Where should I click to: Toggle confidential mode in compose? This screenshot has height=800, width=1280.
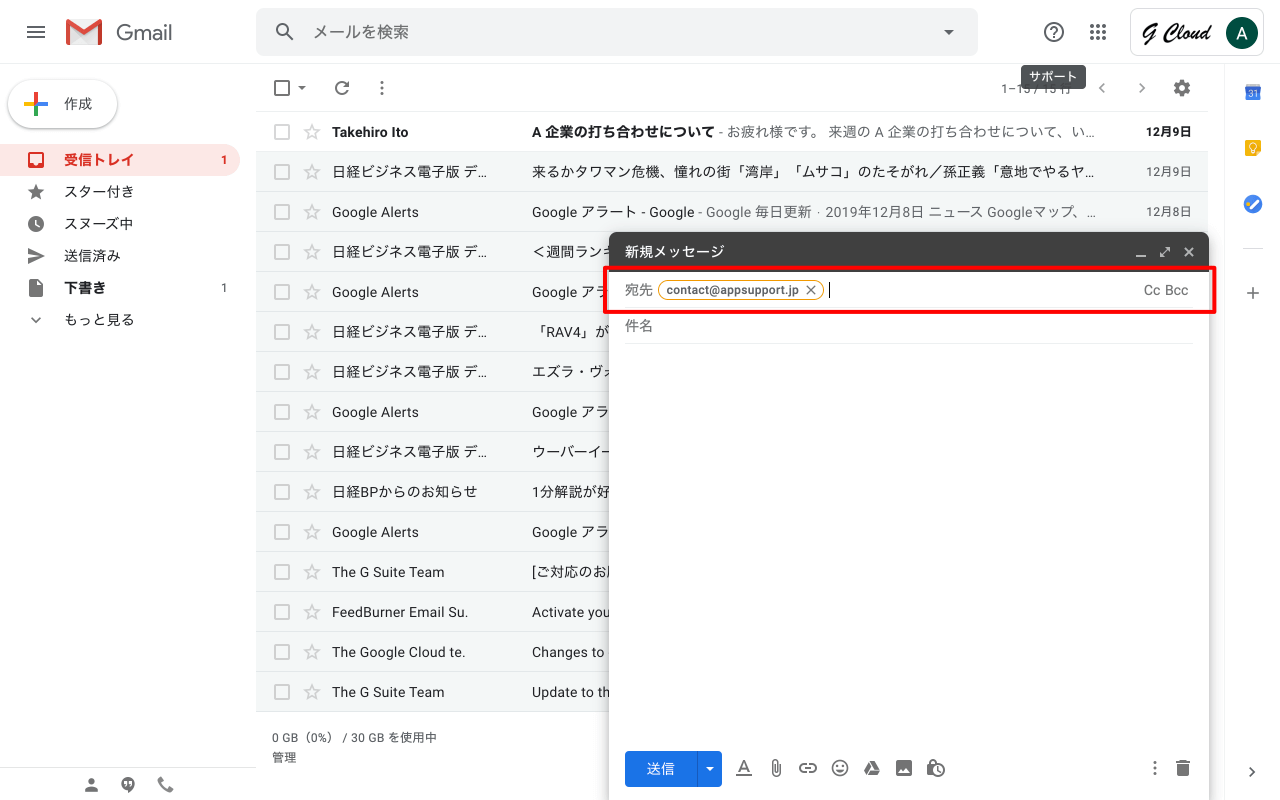tap(936, 768)
